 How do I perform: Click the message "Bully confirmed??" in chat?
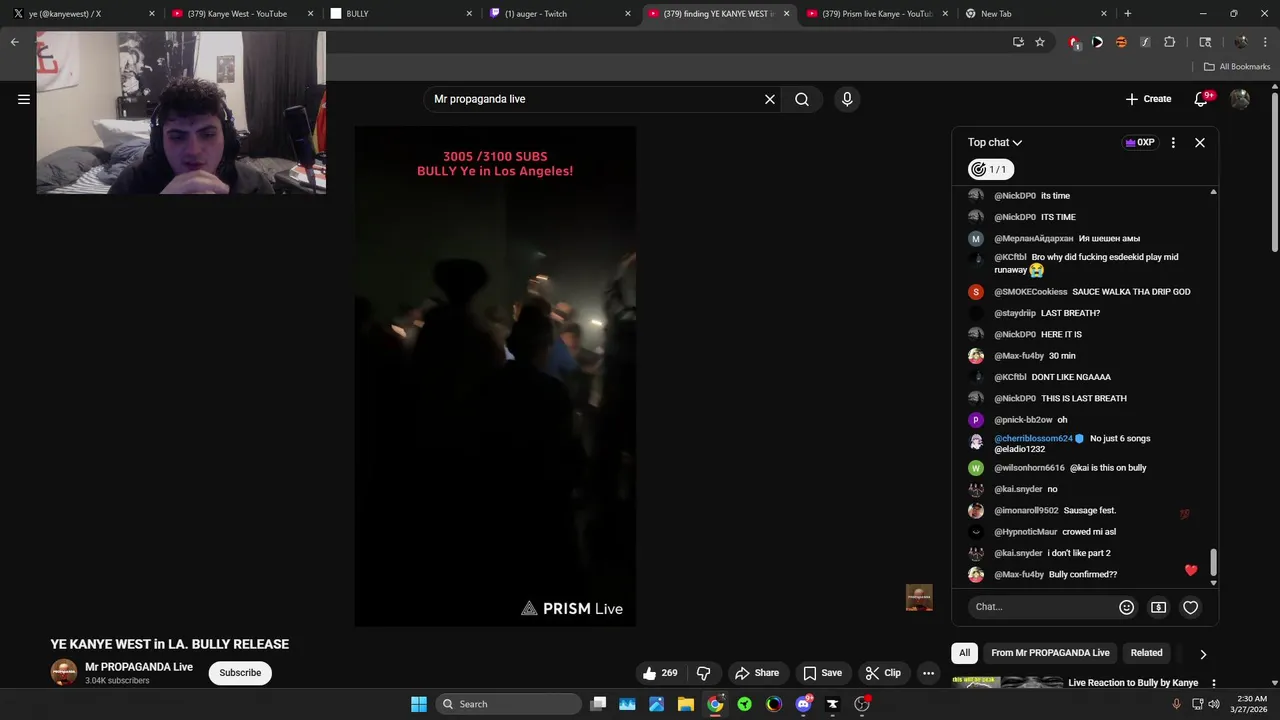(1082, 575)
